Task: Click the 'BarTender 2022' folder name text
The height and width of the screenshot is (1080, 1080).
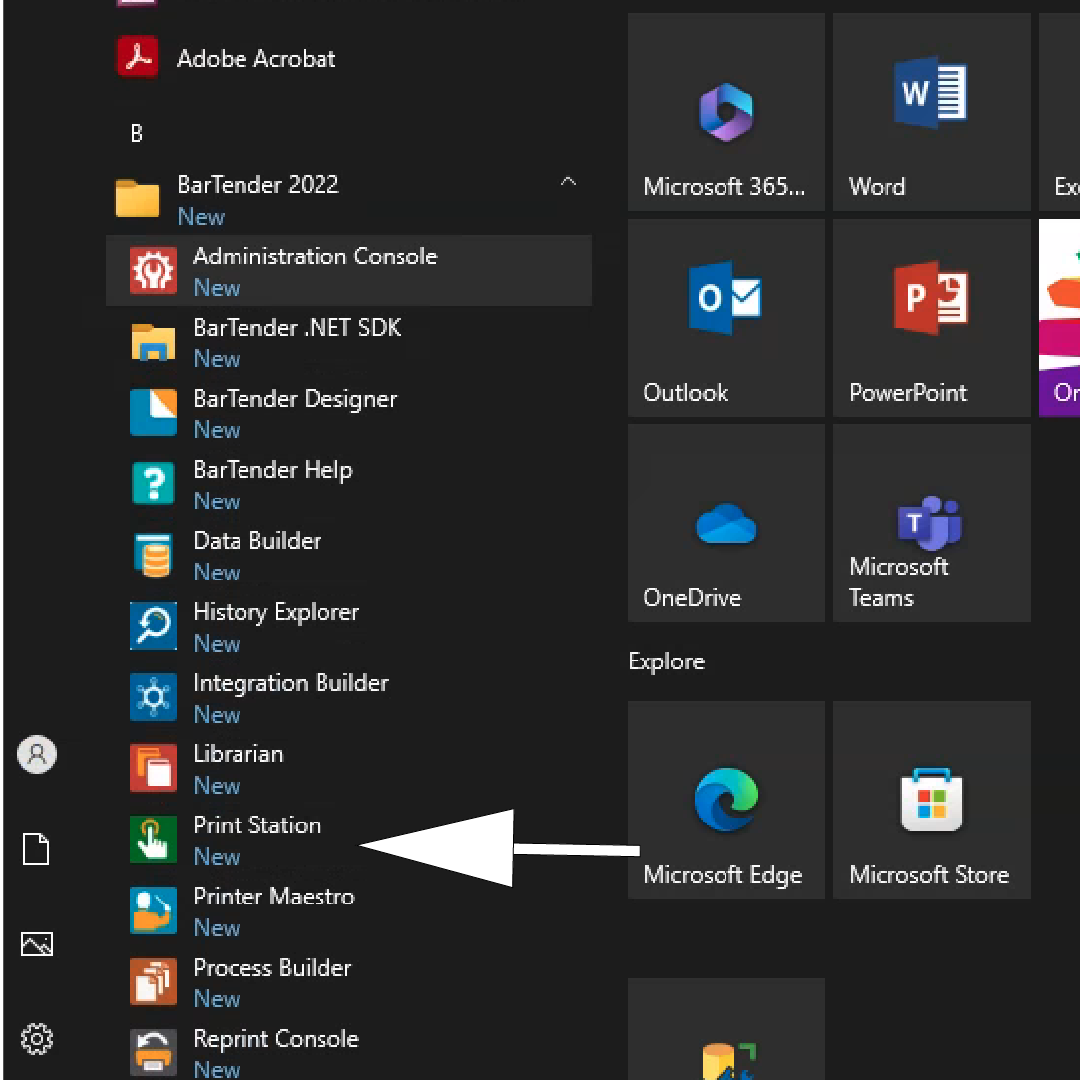Action: 258,185
